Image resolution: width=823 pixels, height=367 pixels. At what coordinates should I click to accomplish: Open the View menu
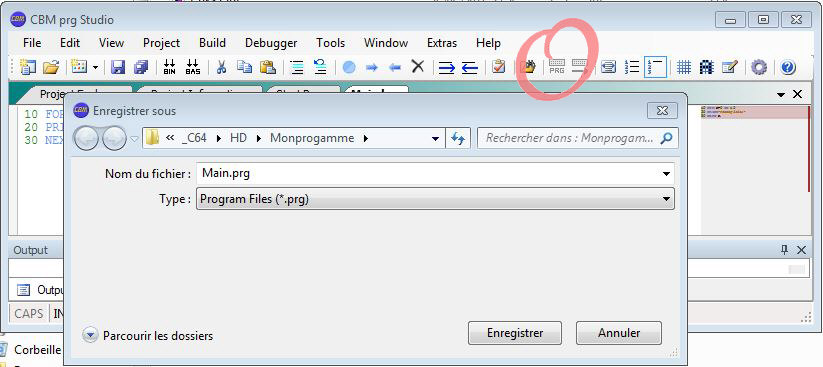(x=111, y=43)
